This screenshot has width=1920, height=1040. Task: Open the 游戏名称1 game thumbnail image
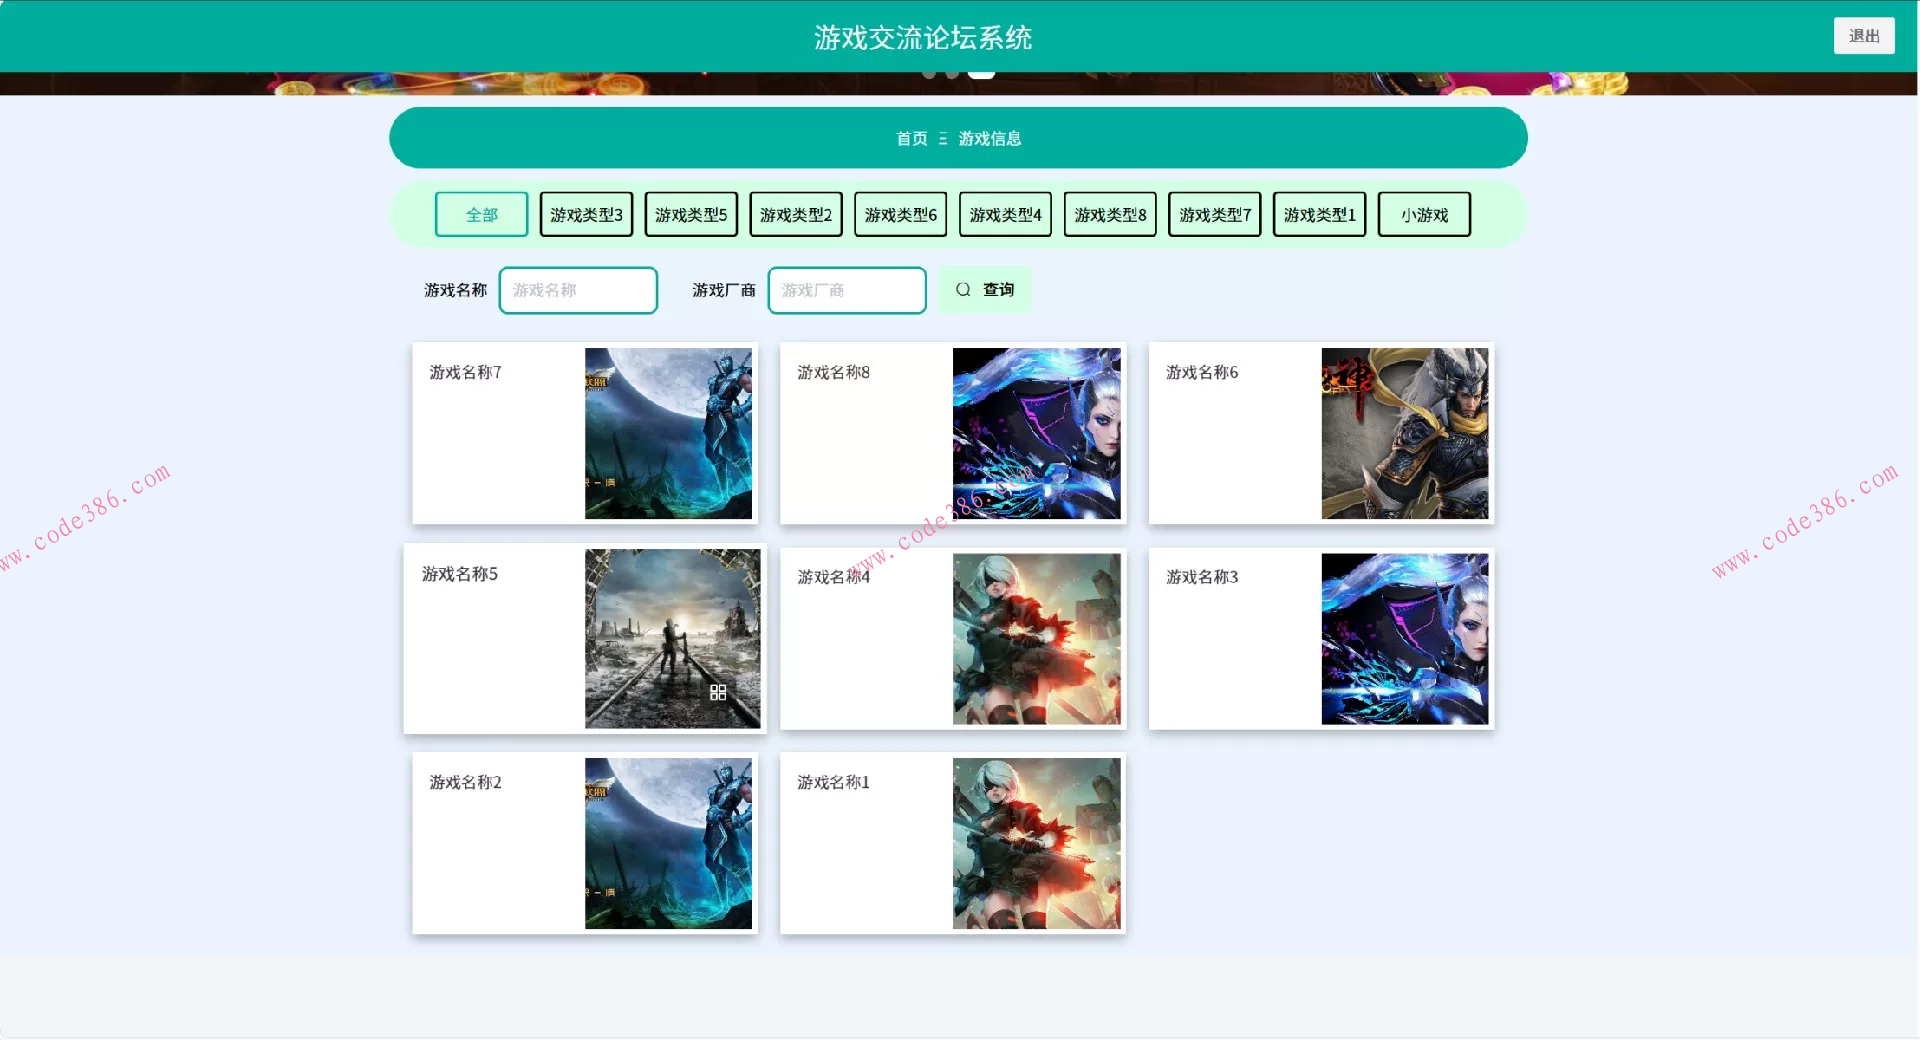1036,843
